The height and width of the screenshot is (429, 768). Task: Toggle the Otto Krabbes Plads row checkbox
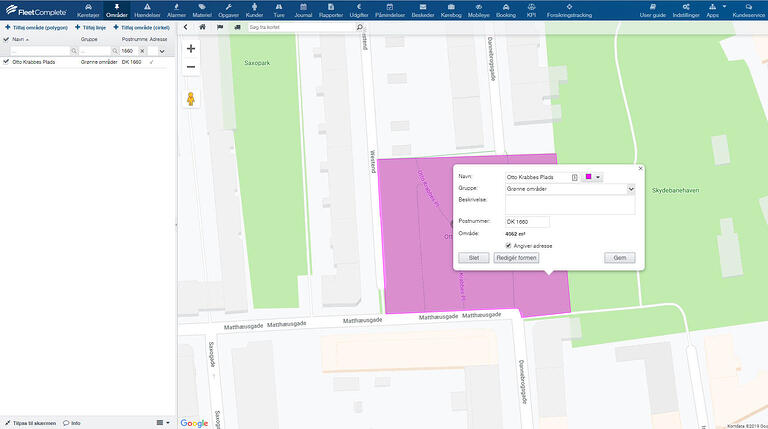tap(6, 62)
